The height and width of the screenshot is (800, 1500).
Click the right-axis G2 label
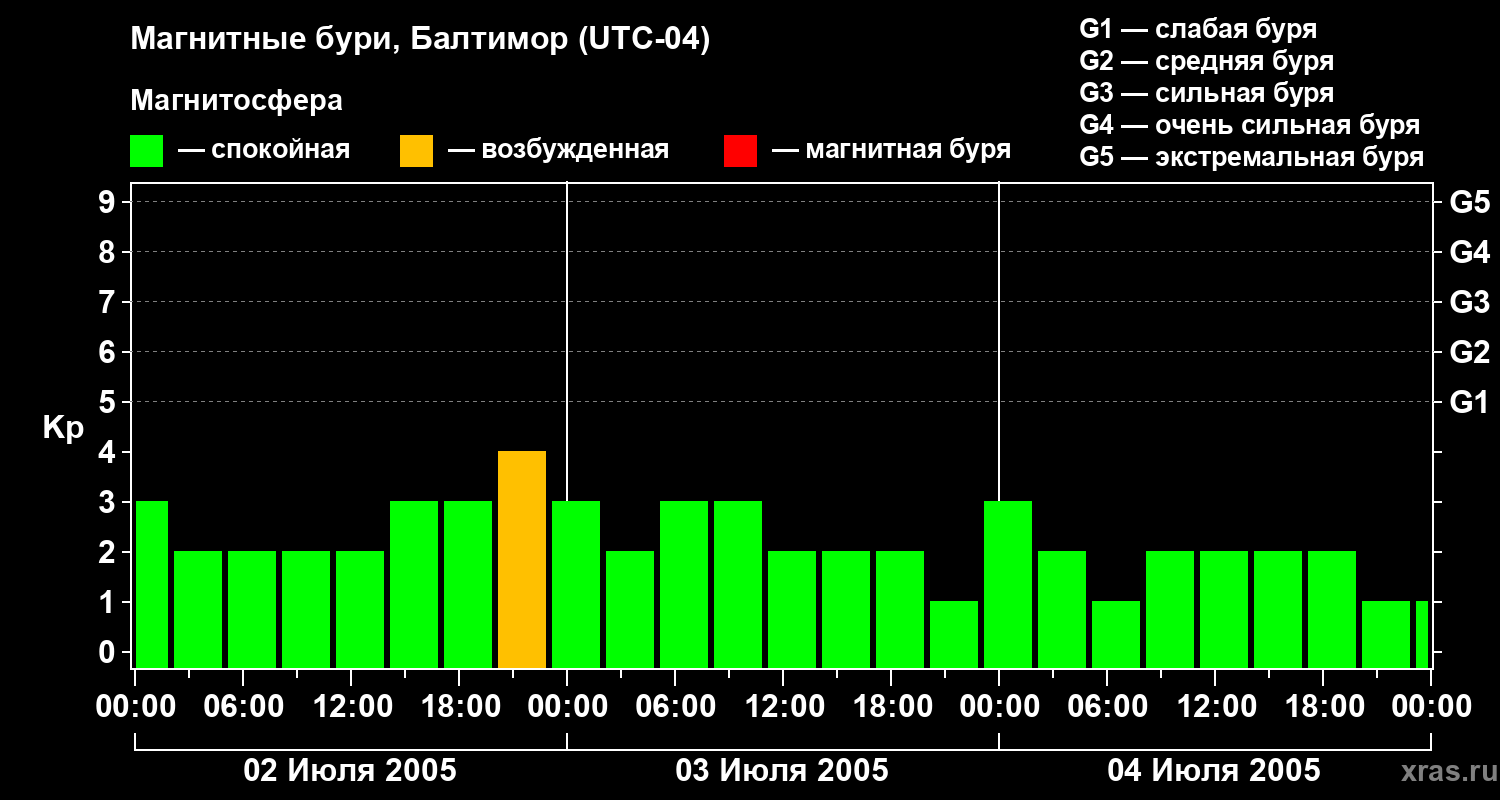click(x=1469, y=352)
